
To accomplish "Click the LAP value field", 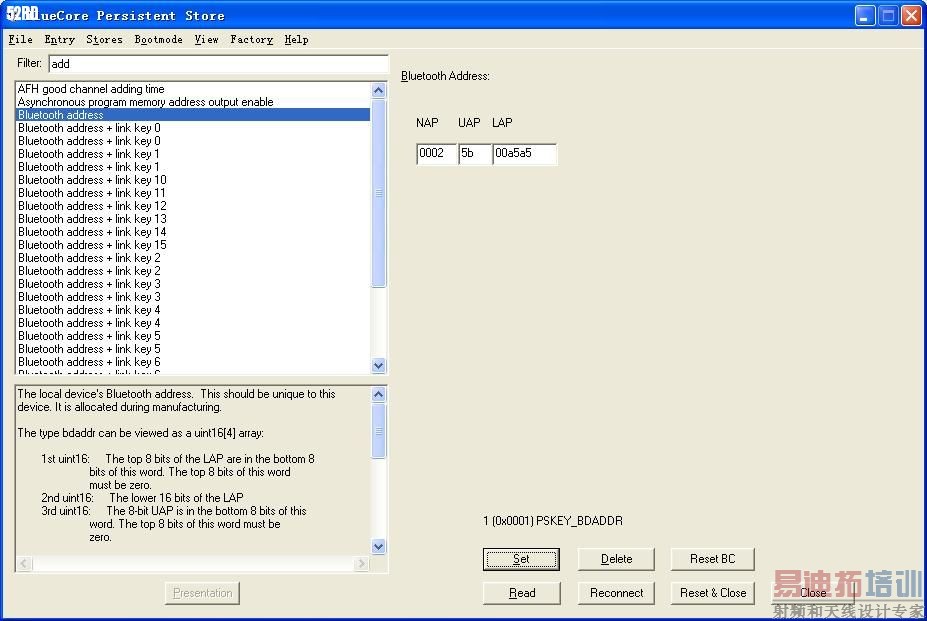I will click(x=524, y=154).
